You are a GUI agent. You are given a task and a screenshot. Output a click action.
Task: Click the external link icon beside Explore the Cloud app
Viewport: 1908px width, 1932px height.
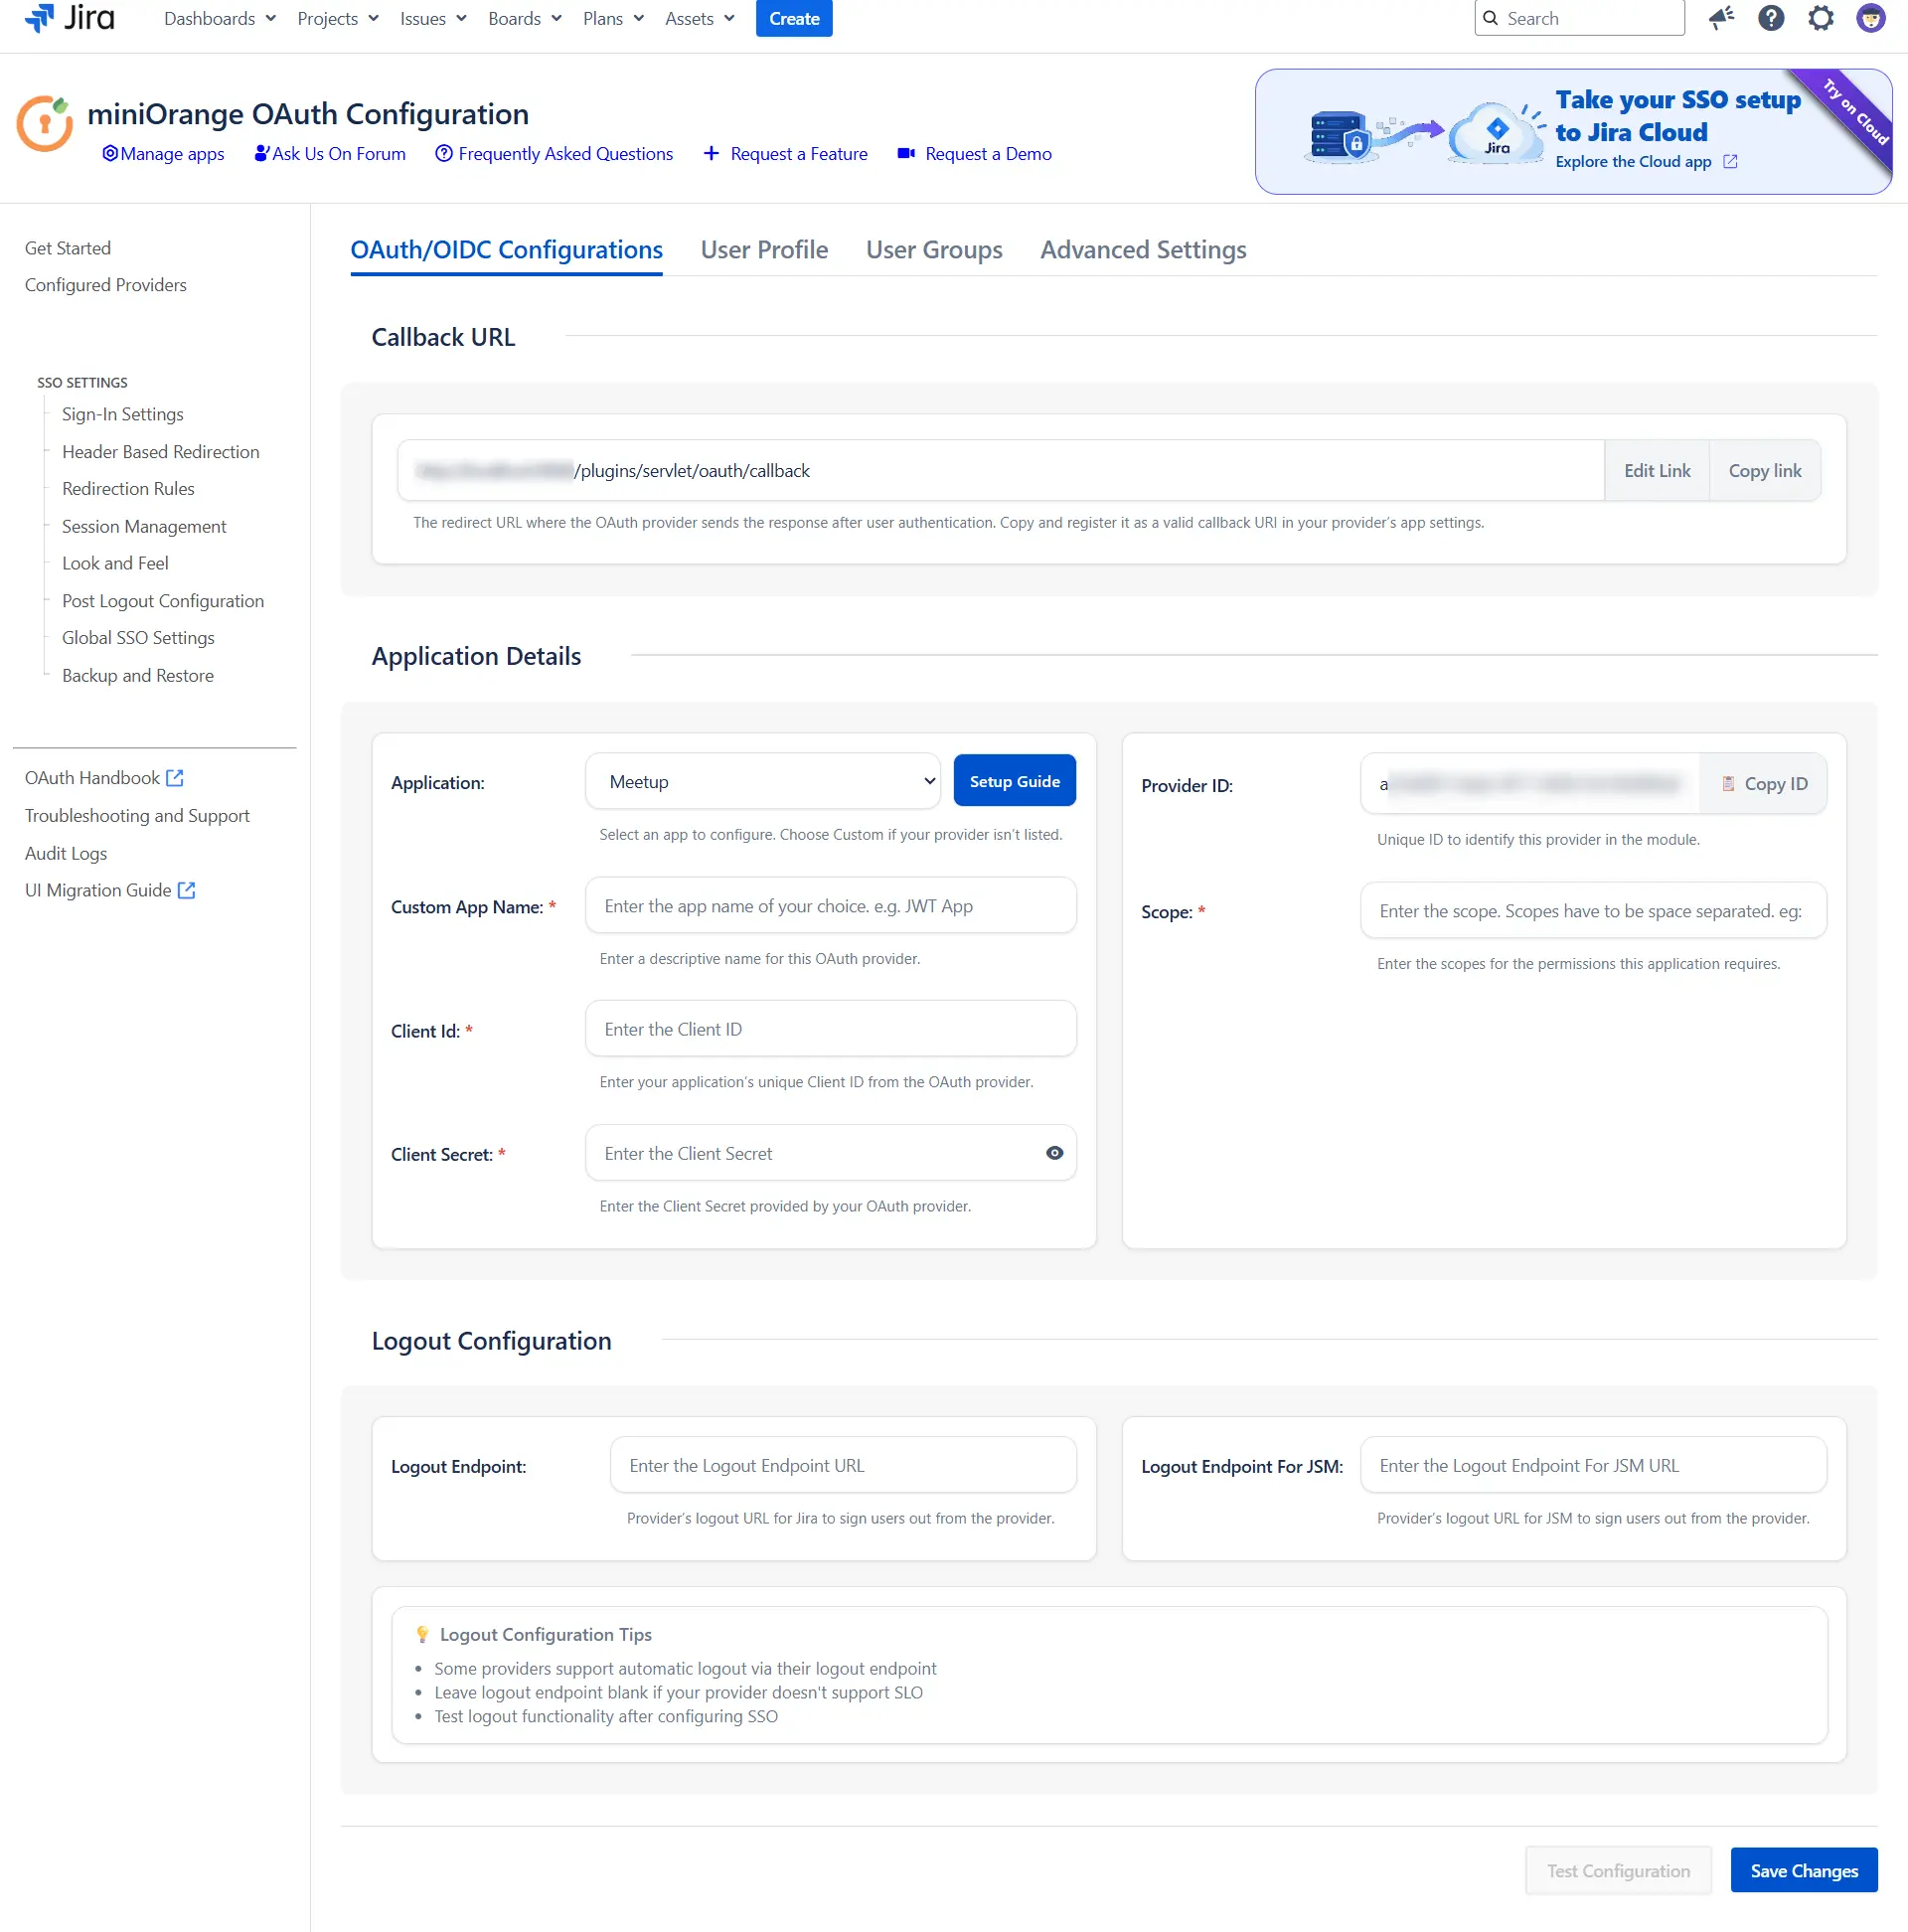[x=1730, y=161]
